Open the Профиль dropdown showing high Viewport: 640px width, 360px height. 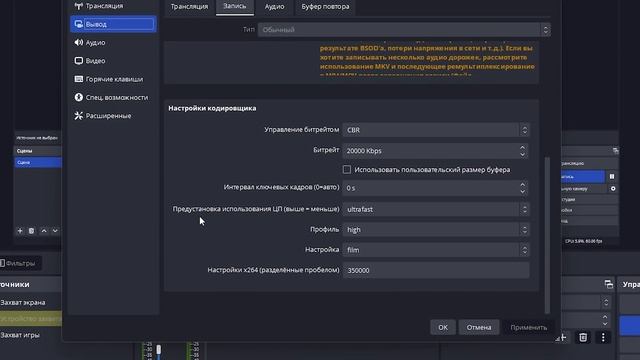(436, 229)
